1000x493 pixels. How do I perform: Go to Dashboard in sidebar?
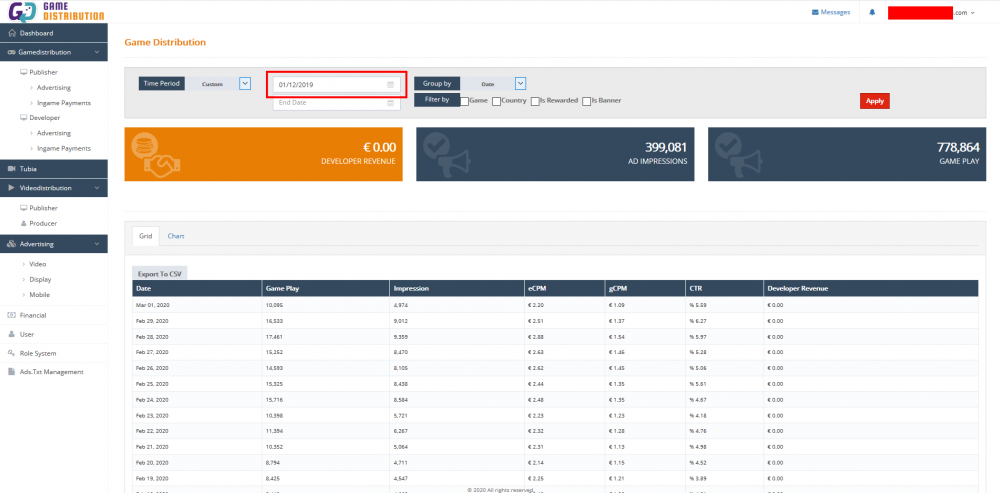coord(54,33)
